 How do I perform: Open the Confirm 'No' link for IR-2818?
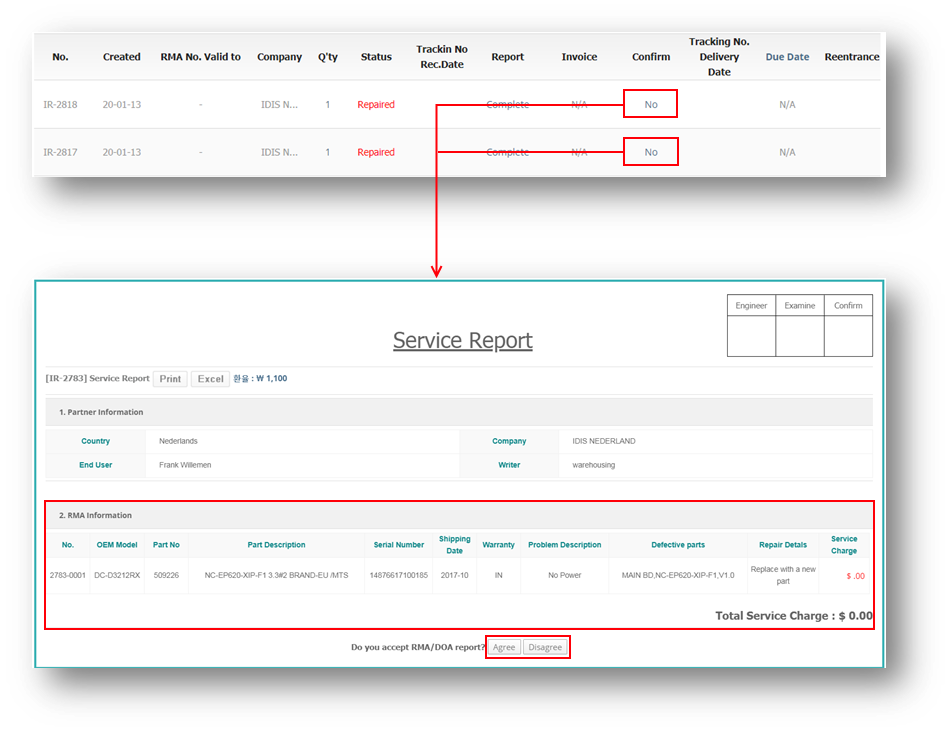651,104
